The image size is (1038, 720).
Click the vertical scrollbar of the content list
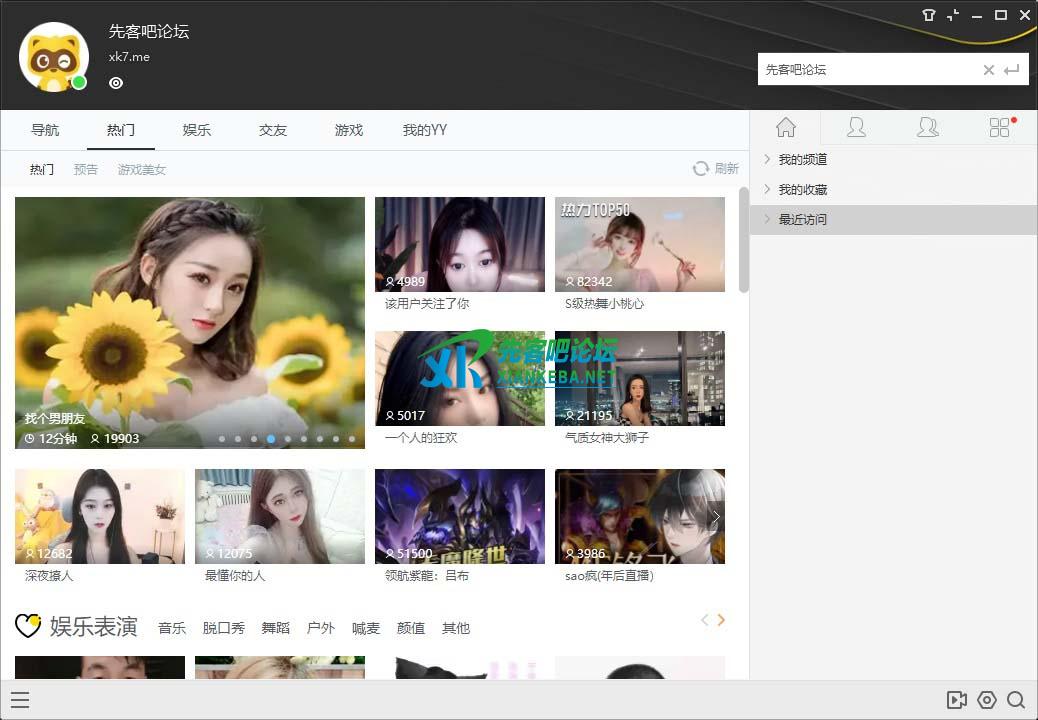[x=743, y=240]
